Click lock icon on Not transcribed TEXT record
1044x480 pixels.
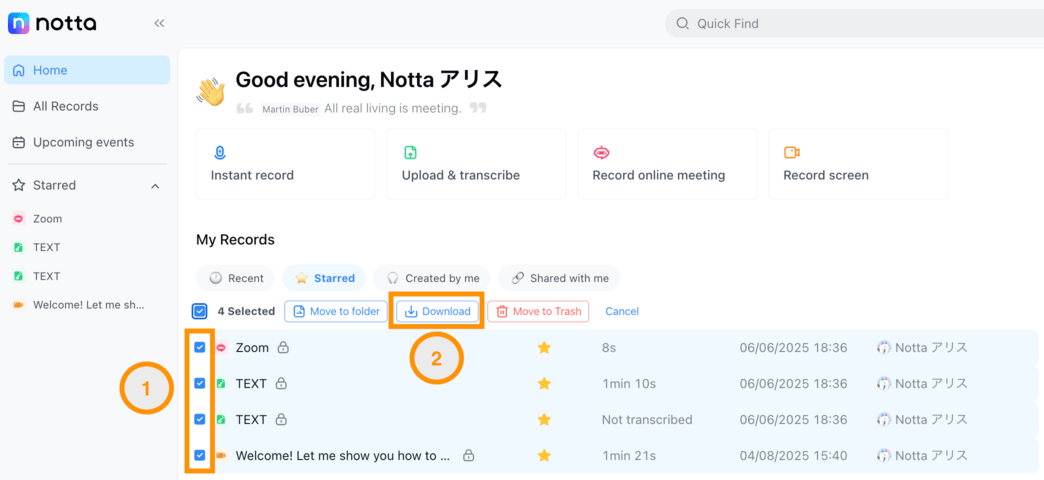coord(281,419)
